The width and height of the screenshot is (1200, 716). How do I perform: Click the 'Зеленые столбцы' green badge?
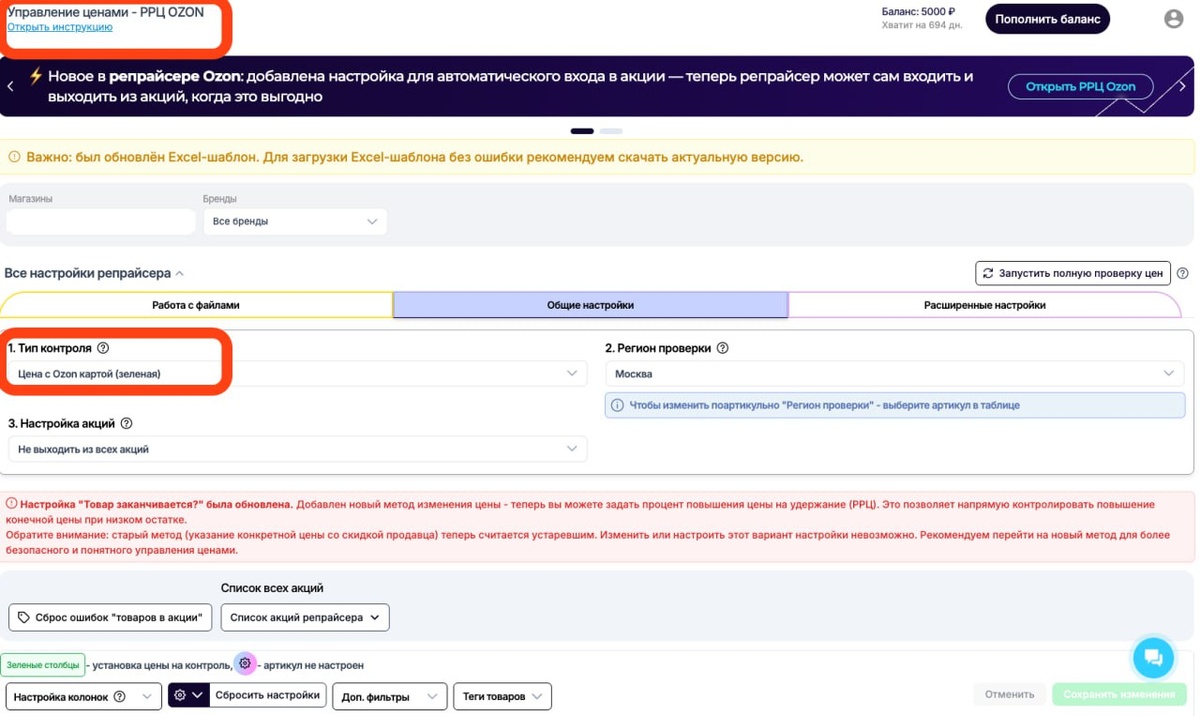pyautogui.click(x=41, y=664)
